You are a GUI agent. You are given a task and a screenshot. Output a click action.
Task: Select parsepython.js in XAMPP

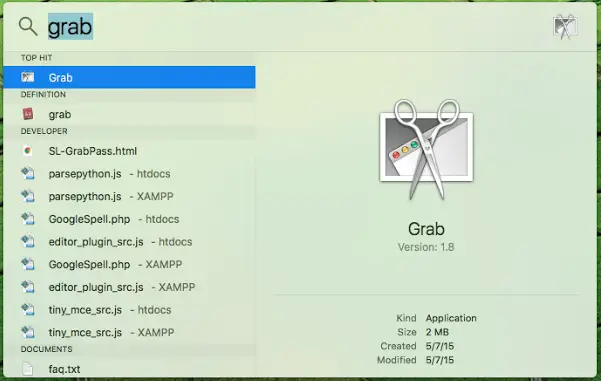(130, 196)
